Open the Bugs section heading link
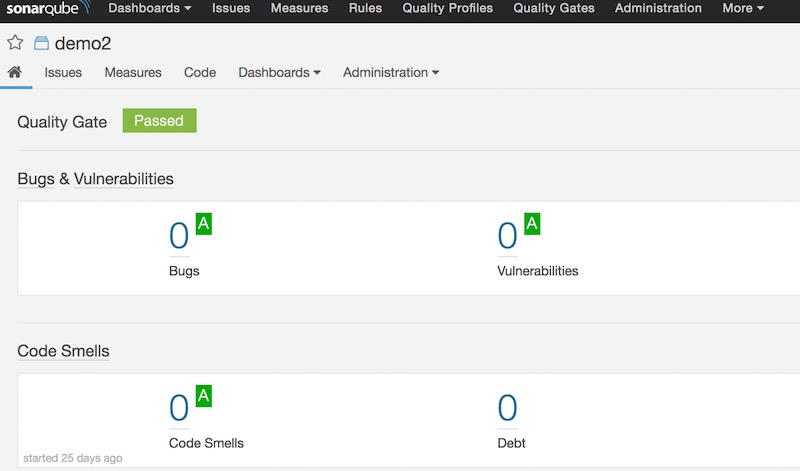Screen dimensions: 800x471 (36, 179)
